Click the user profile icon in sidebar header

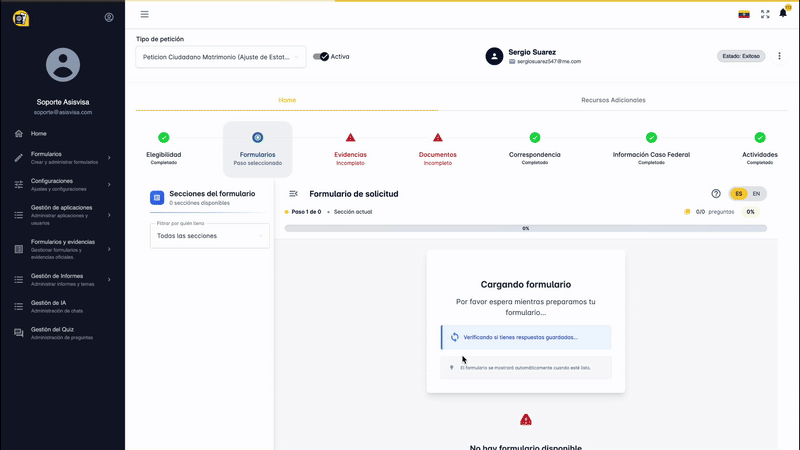coord(109,17)
